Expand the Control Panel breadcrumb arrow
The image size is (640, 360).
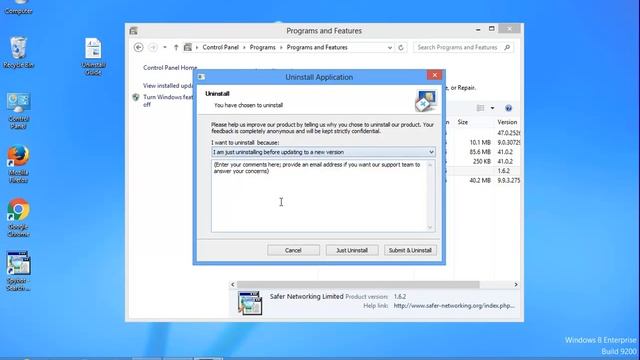coord(244,47)
